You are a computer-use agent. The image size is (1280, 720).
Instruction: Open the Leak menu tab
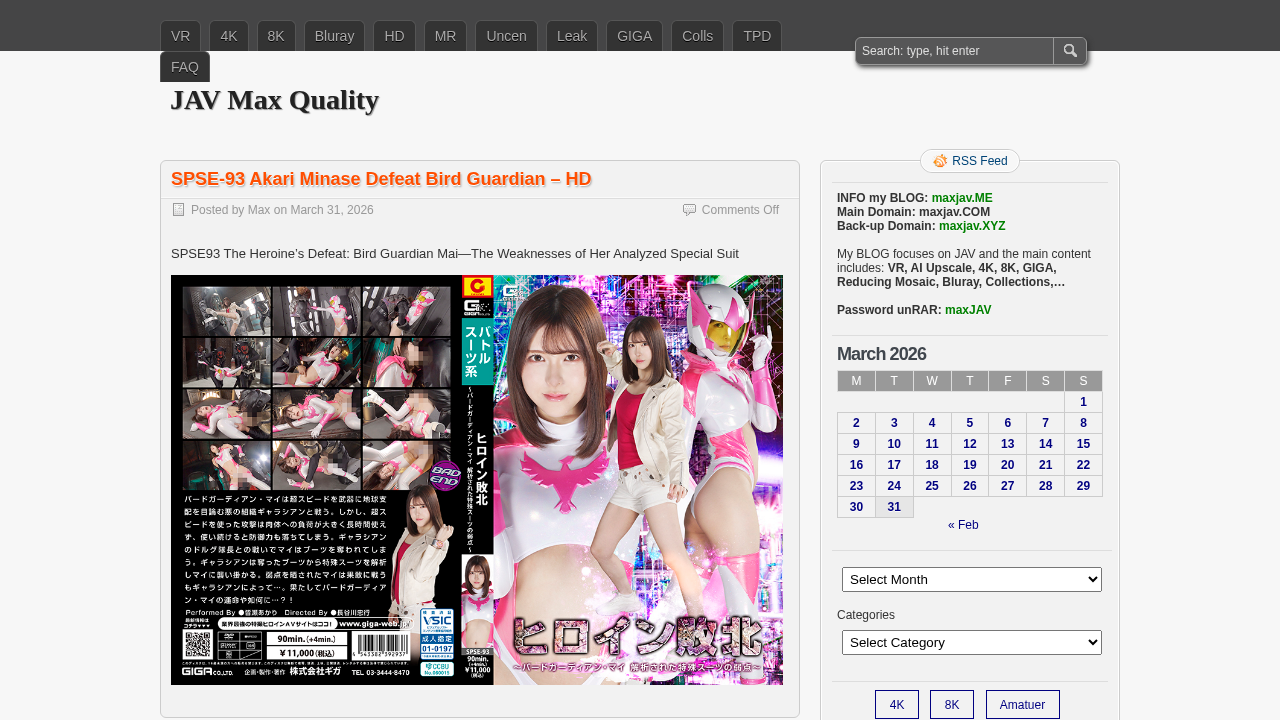click(x=572, y=36)
